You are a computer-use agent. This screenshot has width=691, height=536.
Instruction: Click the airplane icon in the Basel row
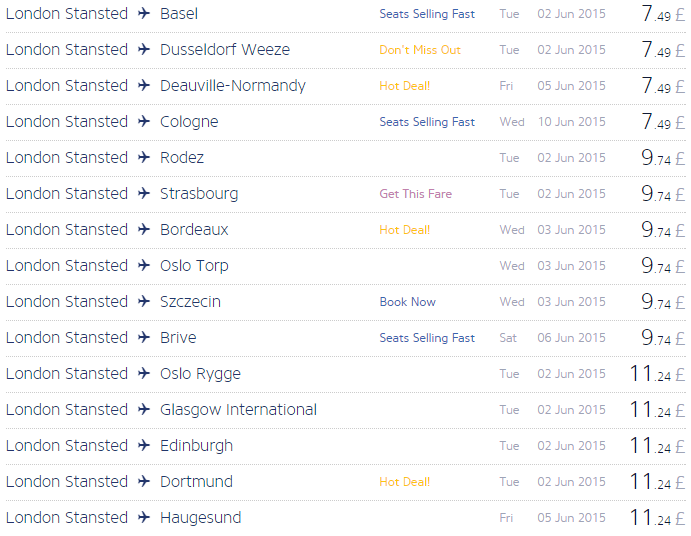(144, 13)
